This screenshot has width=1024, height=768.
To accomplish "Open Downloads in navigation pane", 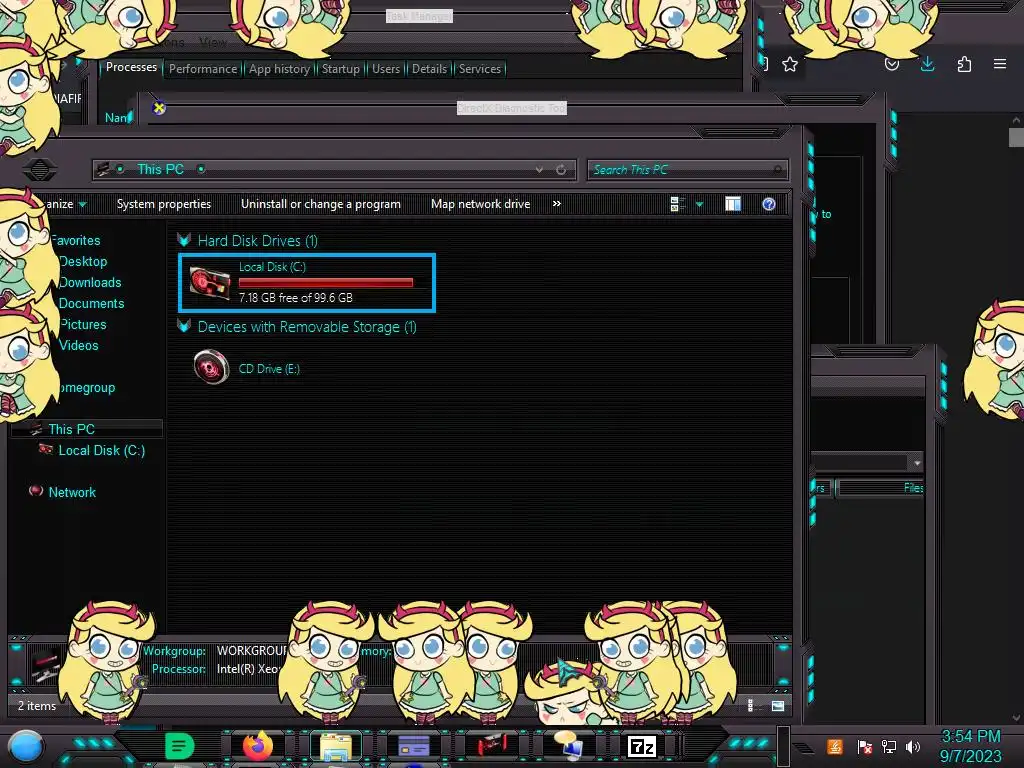I will point(90,282).
